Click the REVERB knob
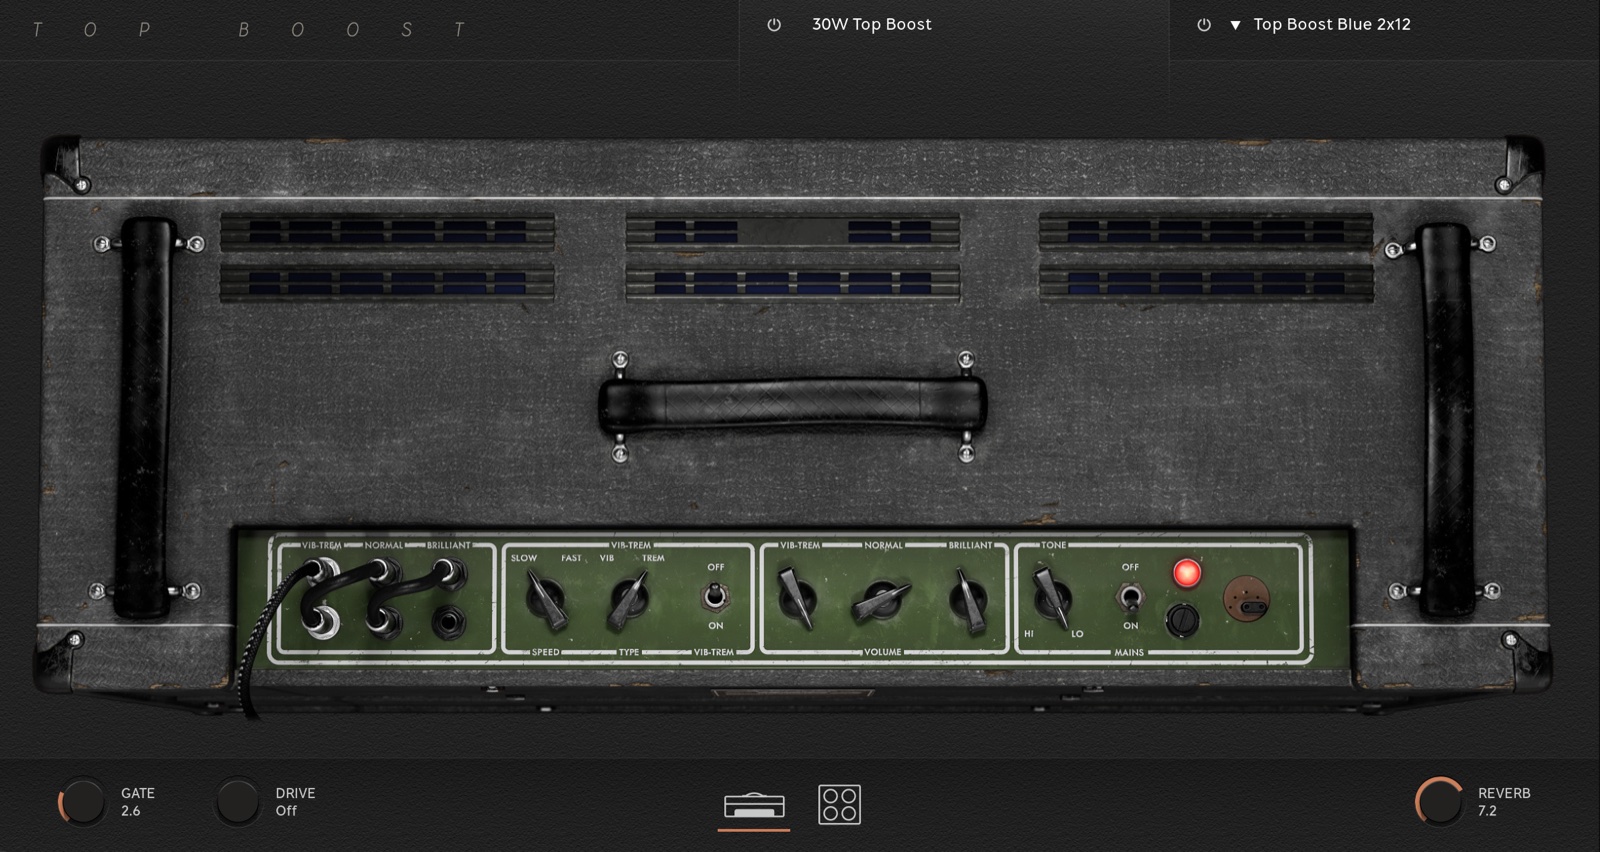 tap(1440, 802)
